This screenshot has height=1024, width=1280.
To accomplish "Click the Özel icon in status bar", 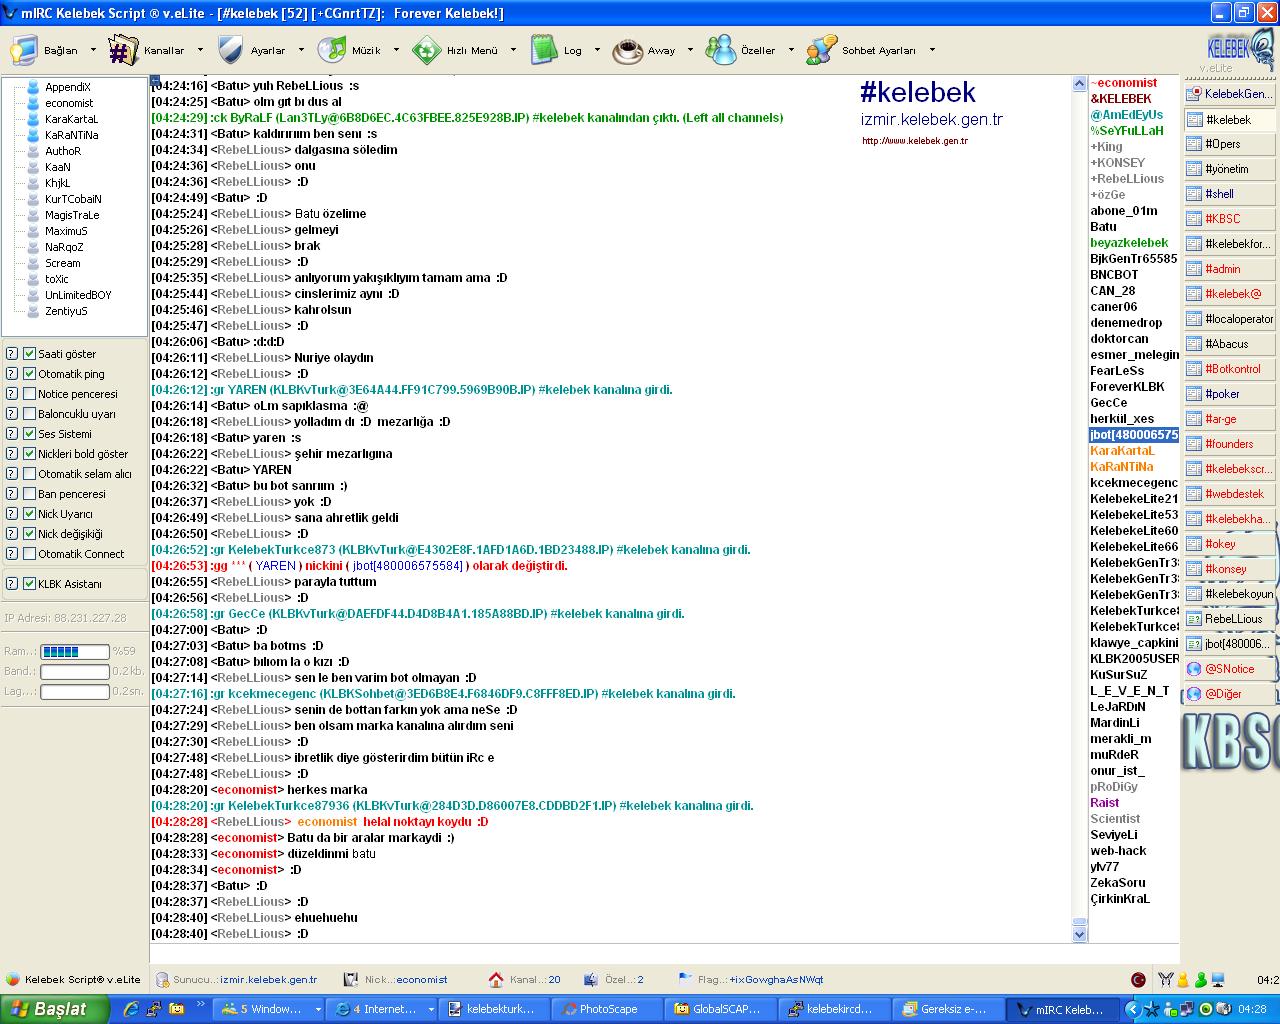I will pos(591,980).
